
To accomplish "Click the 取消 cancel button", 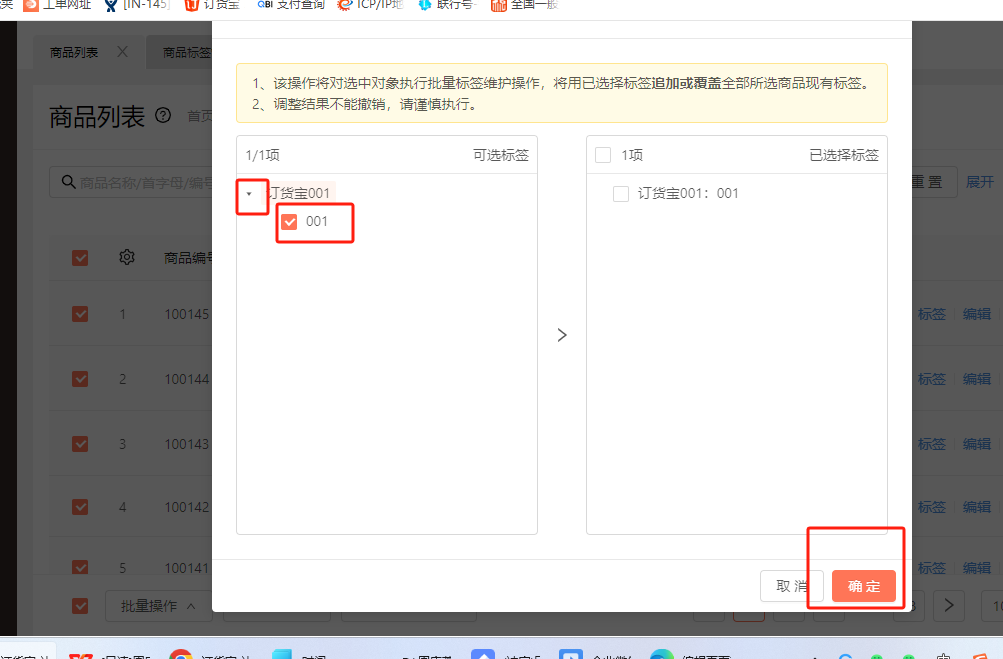I will (791, 586).
